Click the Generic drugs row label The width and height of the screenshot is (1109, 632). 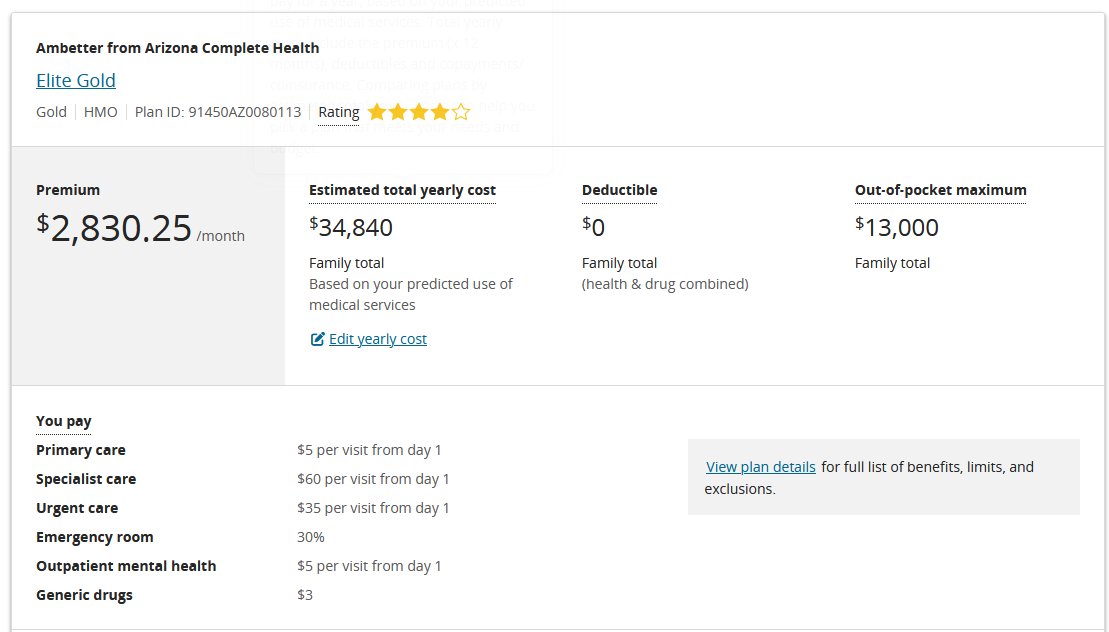[x=84, y=595]
